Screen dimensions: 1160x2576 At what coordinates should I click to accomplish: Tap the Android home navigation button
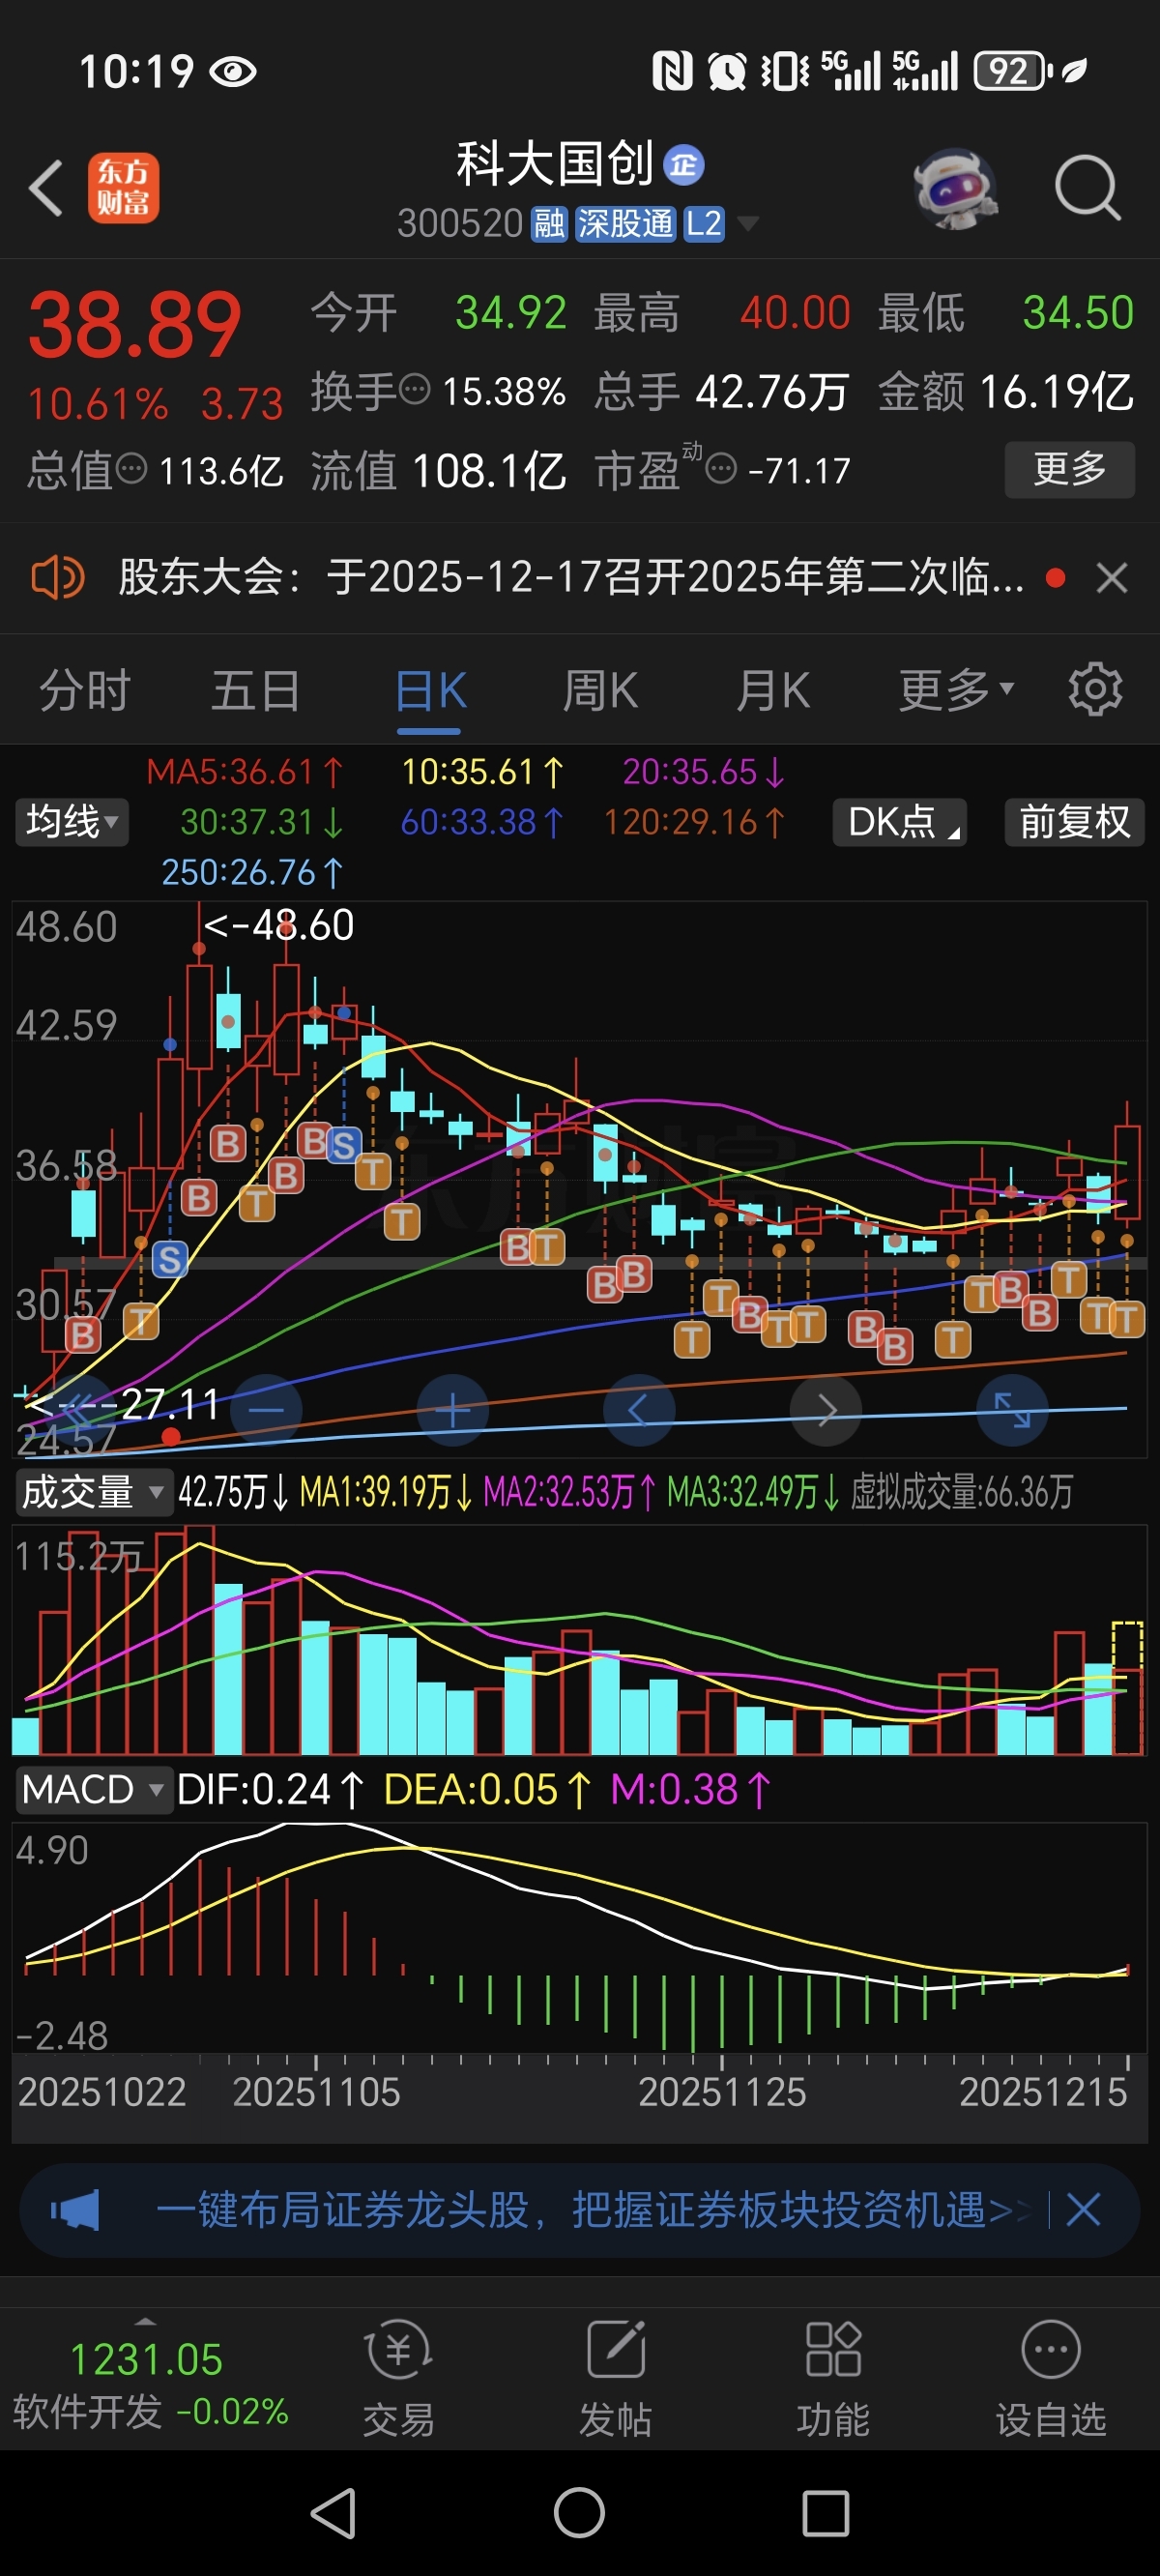pyautogui.click(x=579, y=2513)
